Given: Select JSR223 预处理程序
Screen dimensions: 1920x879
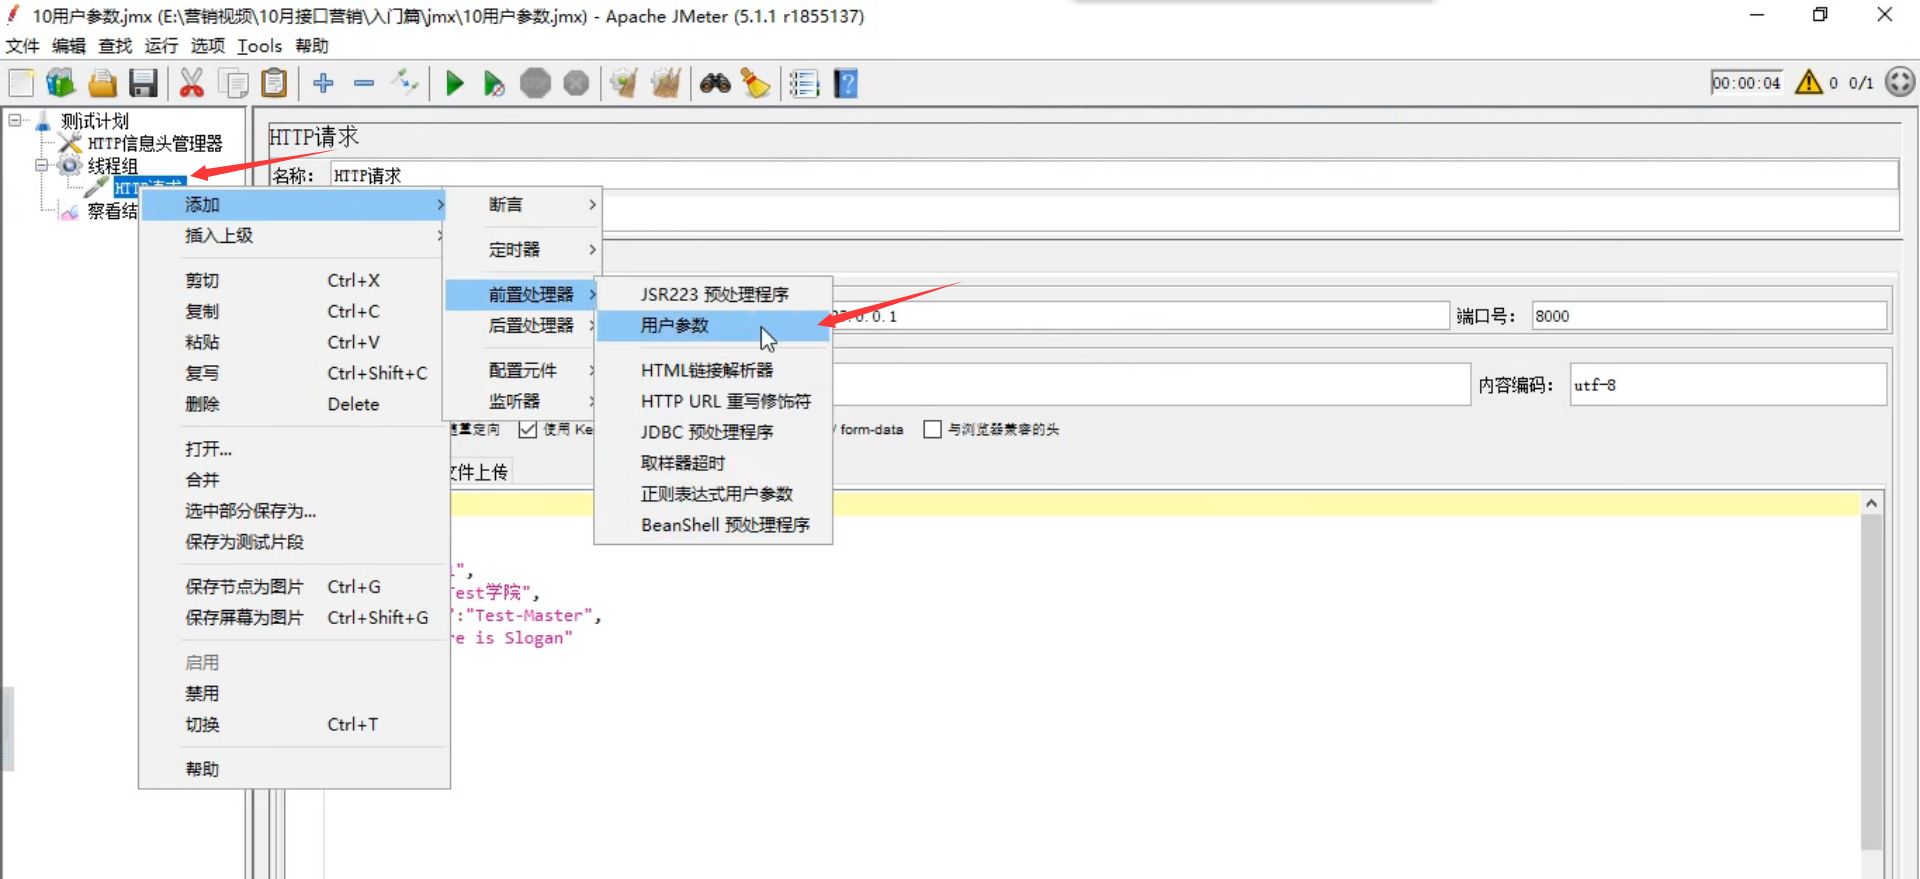Looking at the screenshot, I should pos(713,294).
